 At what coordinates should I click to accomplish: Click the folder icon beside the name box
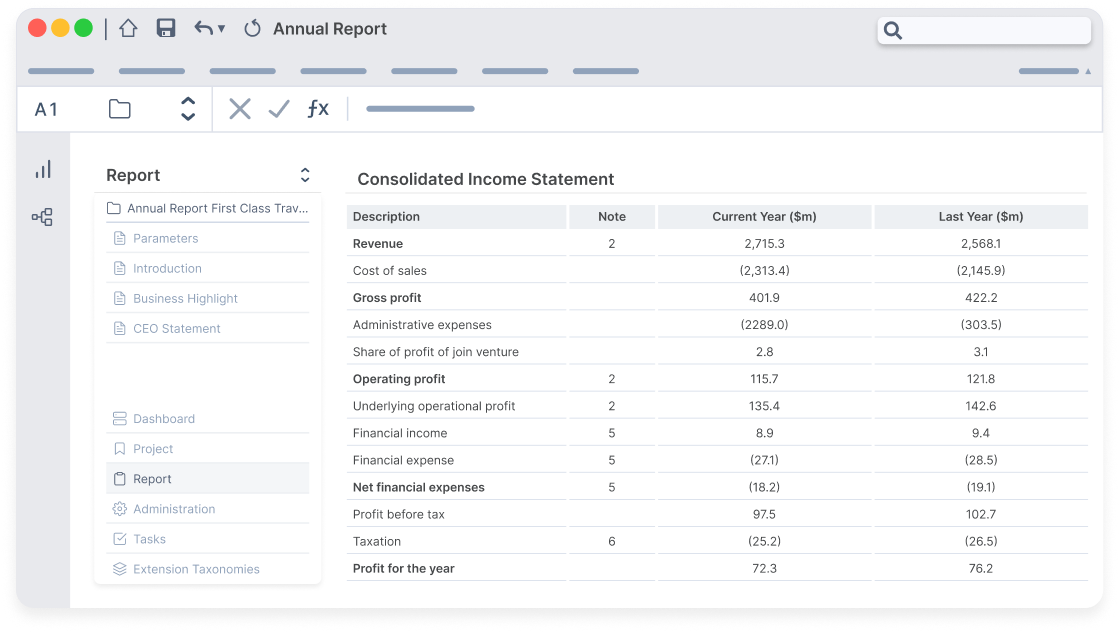pos(118,108)
